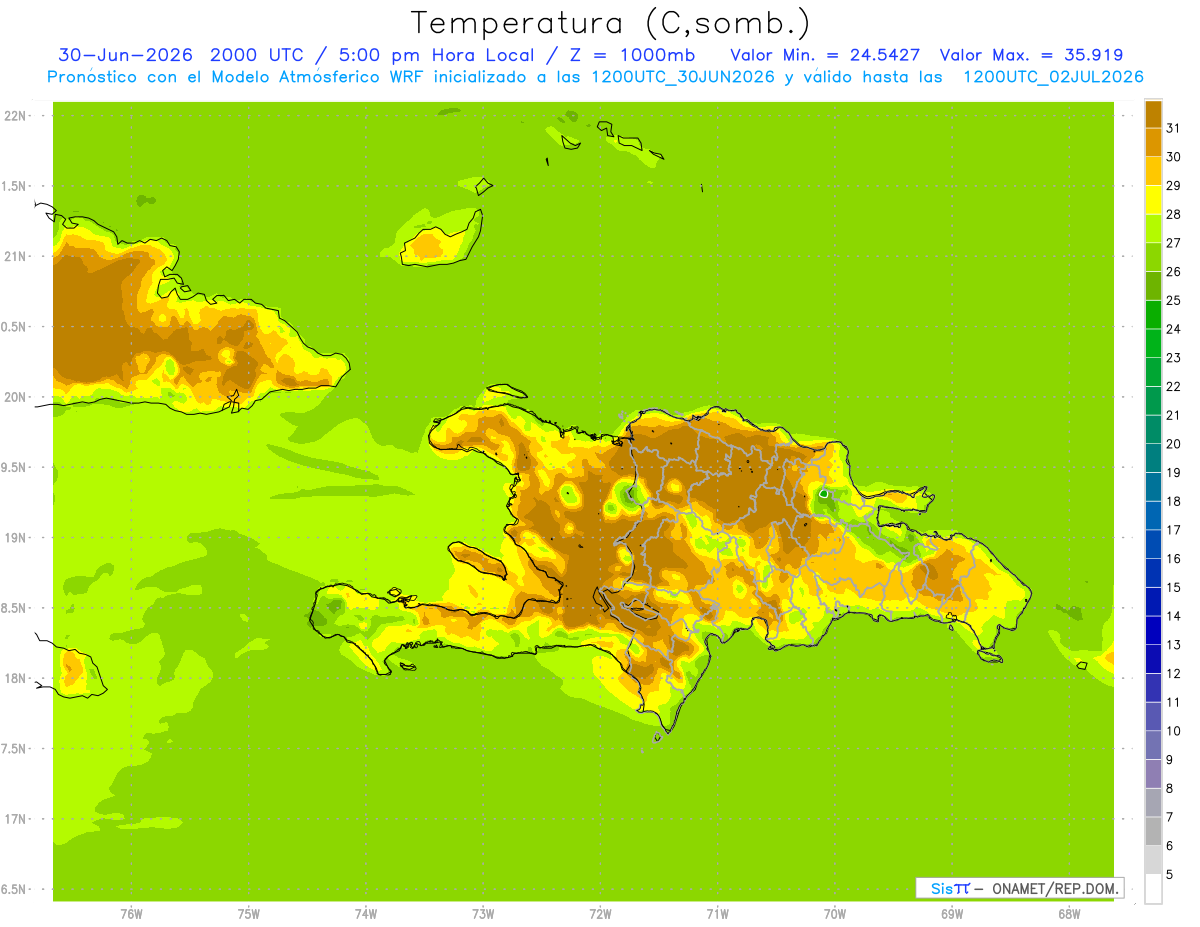Click the legend value label "5"
The height and width of the screenshot is (927, 1200).
click(x=1170, y=874)
